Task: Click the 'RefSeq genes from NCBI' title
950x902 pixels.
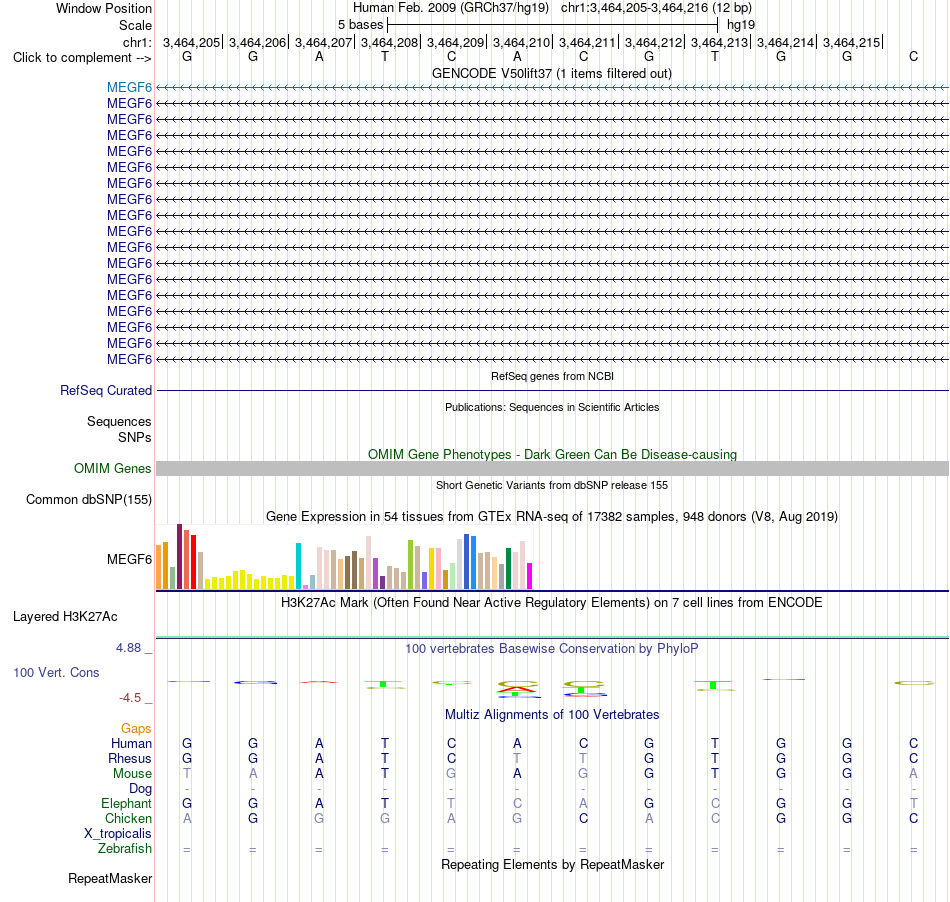Action: point(553,376)
